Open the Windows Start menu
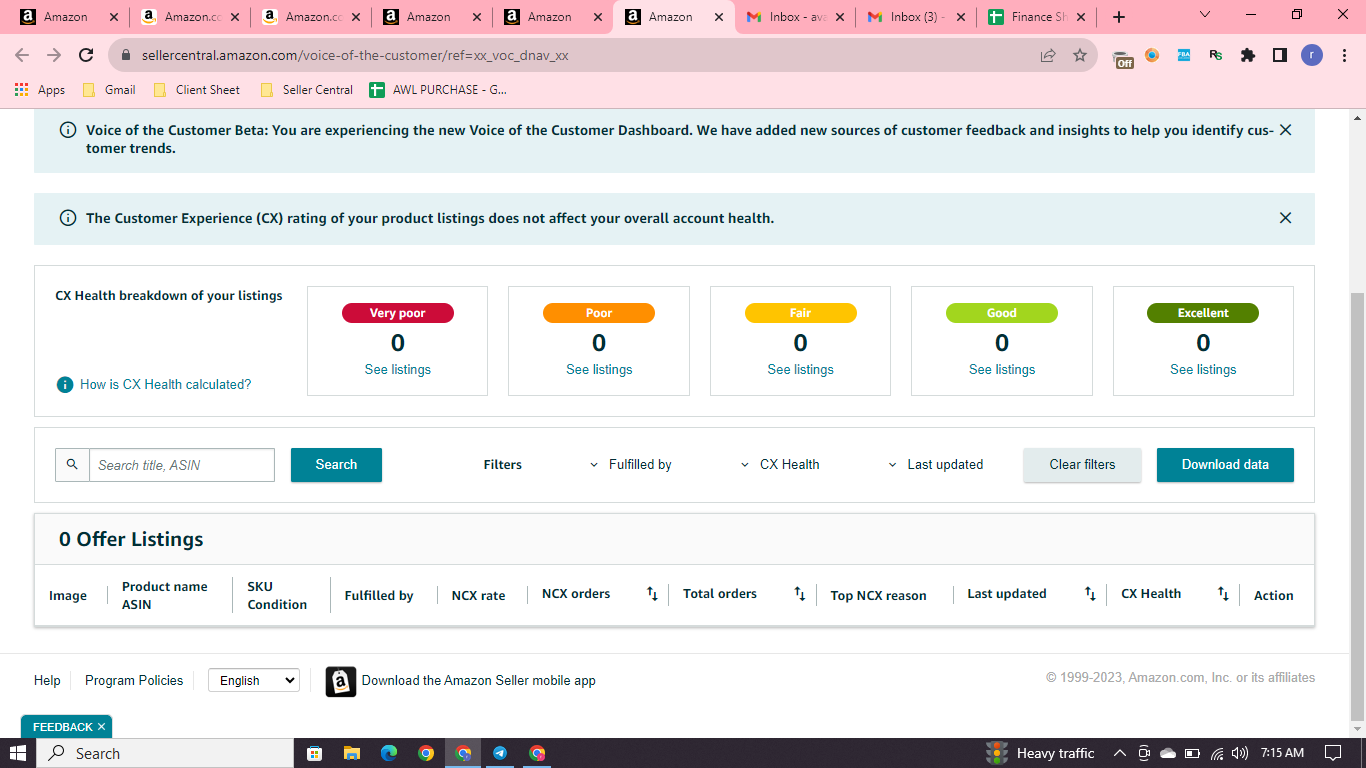The width and height of the screenshot is (1366, 768). 18,753
